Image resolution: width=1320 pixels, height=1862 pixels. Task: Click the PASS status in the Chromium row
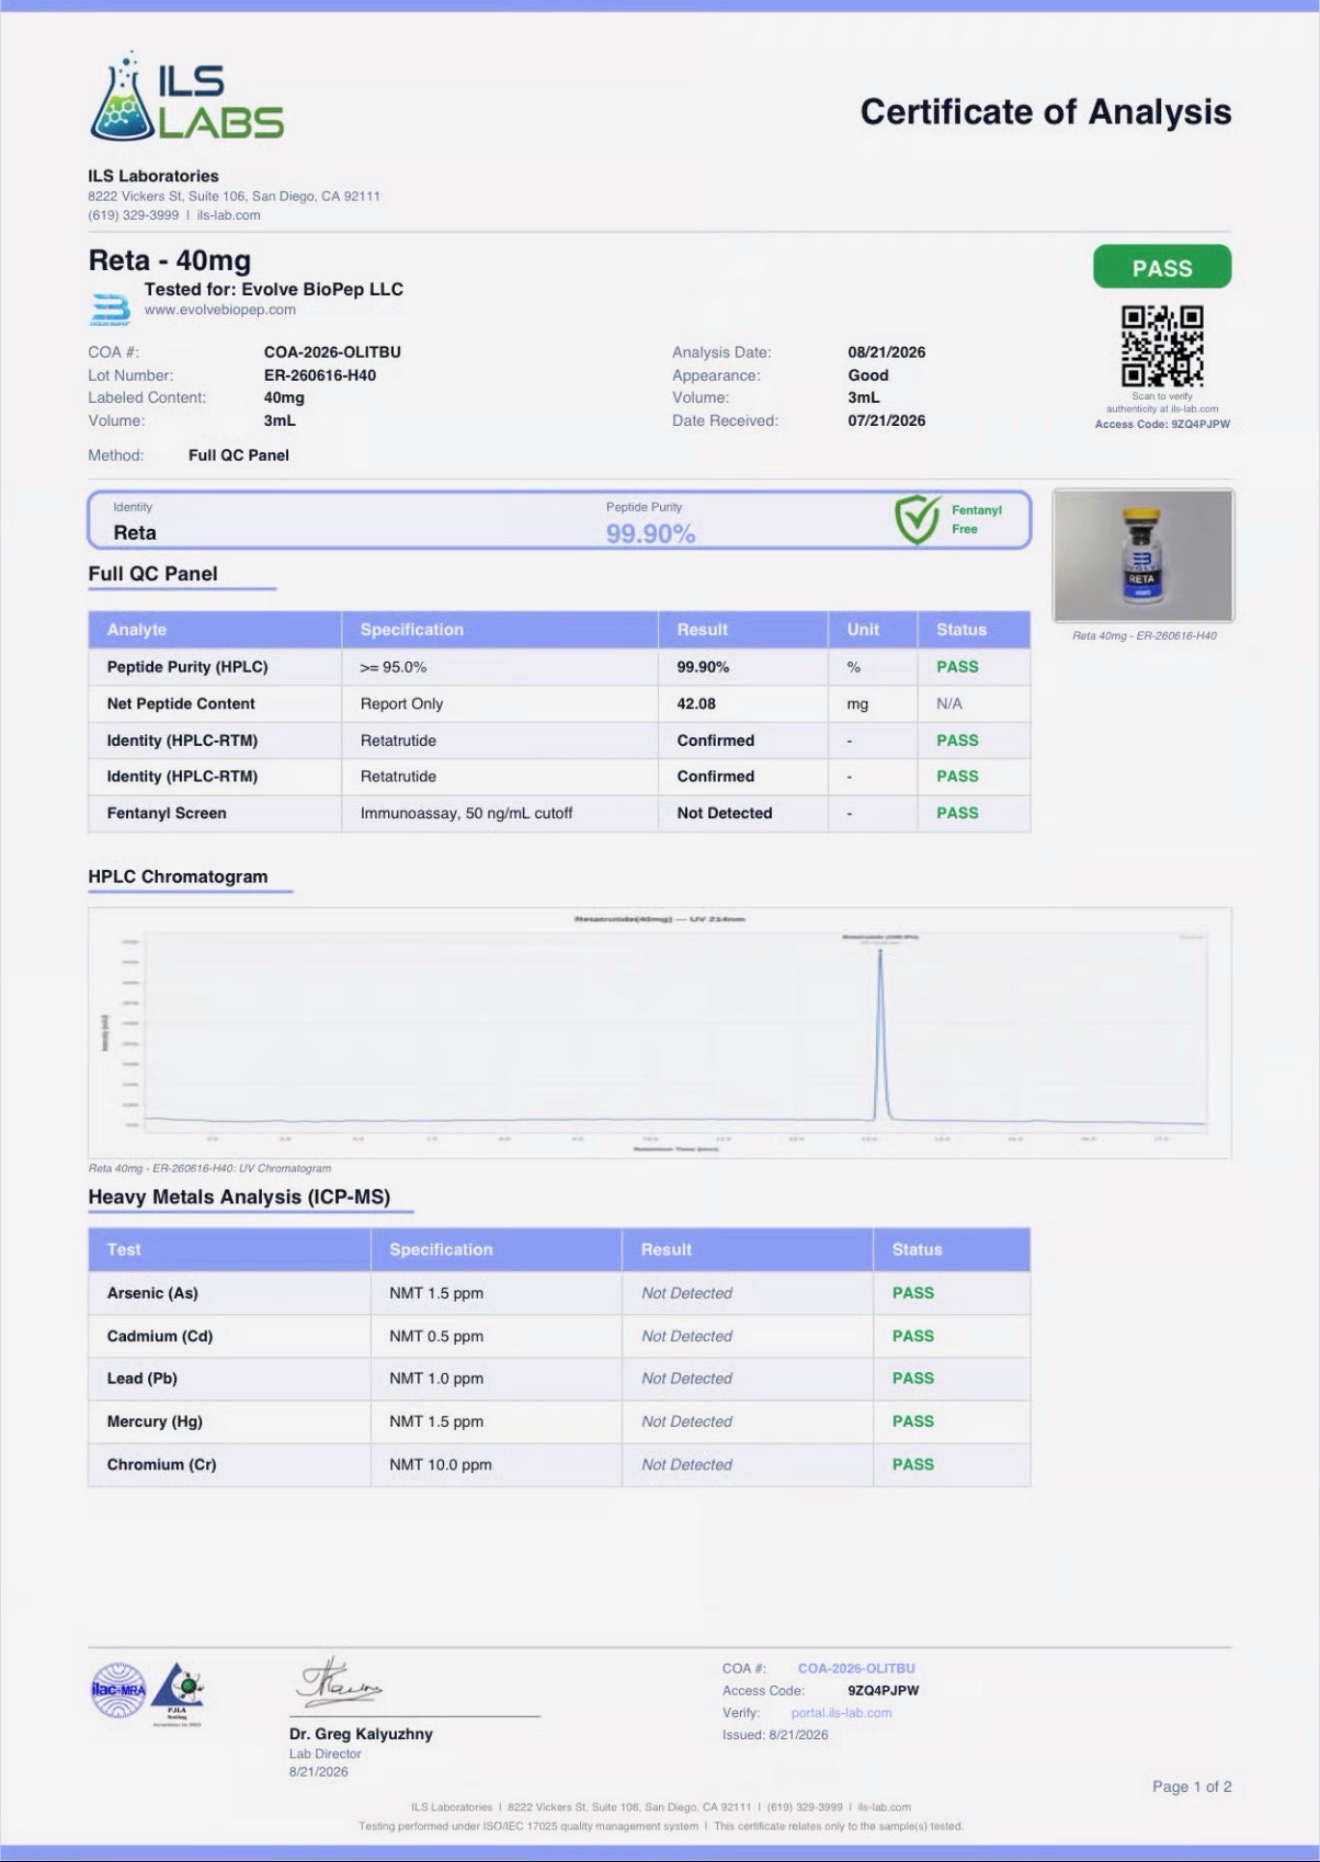point(913,1464)
